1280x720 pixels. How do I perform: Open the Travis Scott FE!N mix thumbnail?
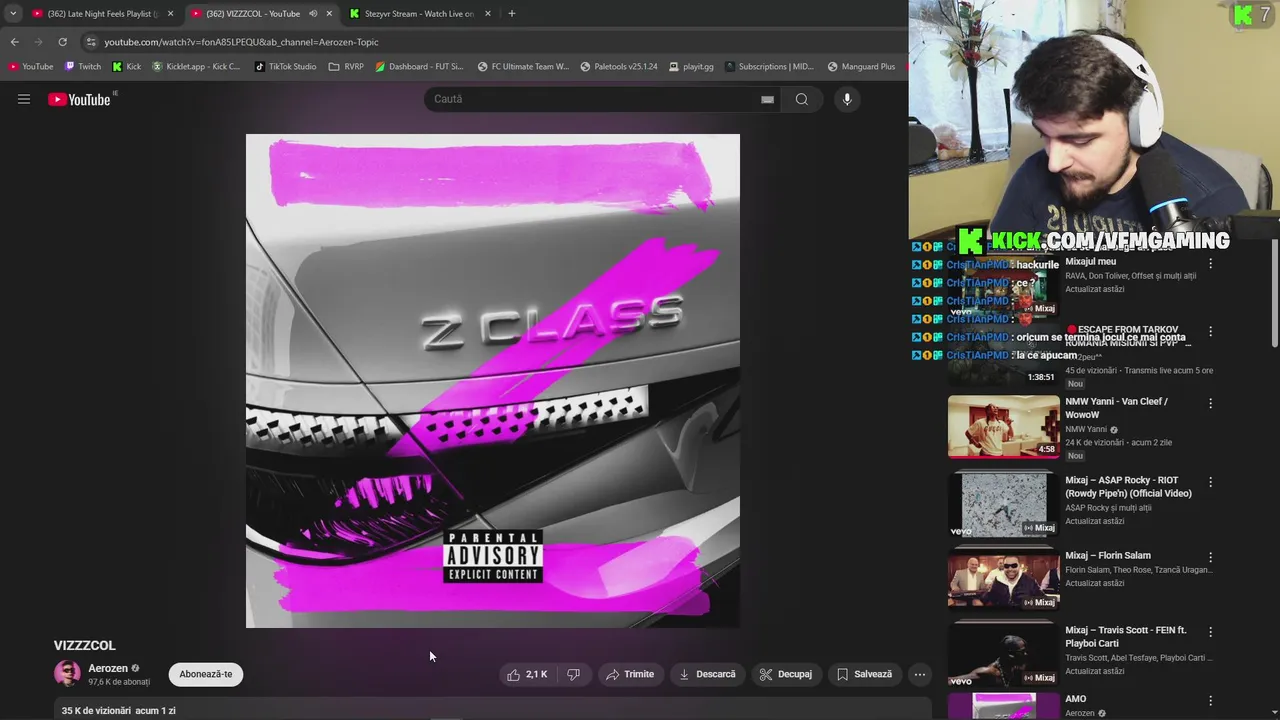[x=1004, y=654]
